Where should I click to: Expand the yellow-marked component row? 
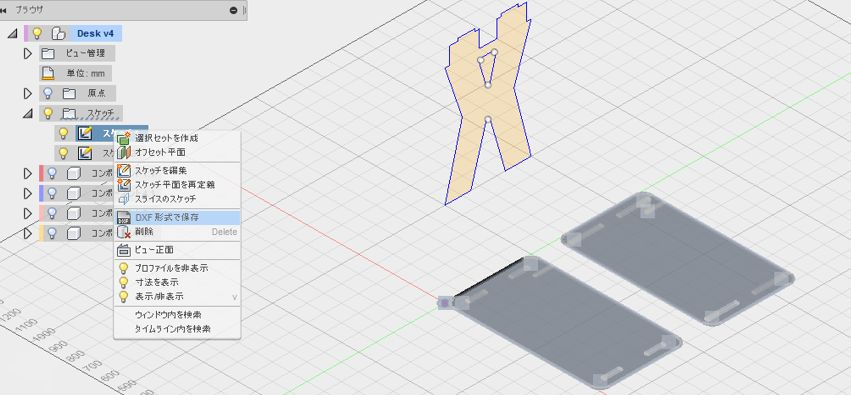[x=28, y=234]
